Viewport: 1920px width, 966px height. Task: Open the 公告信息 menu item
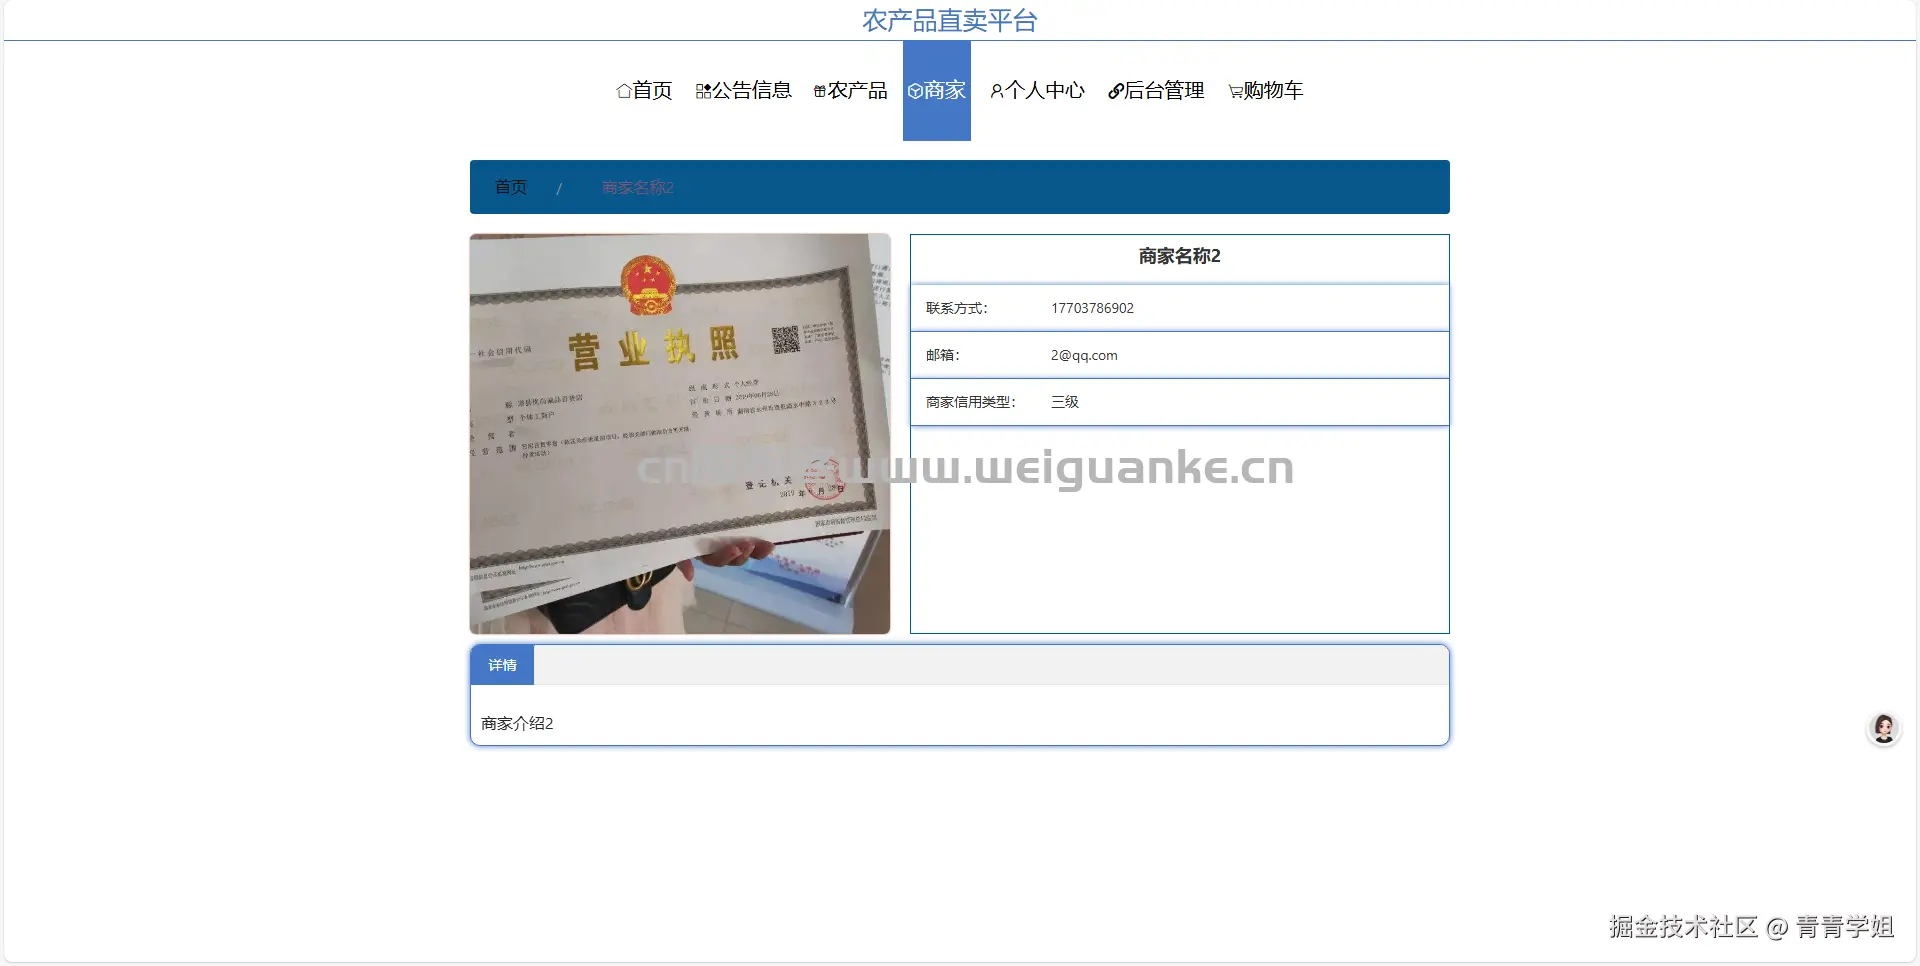[744, 91]
